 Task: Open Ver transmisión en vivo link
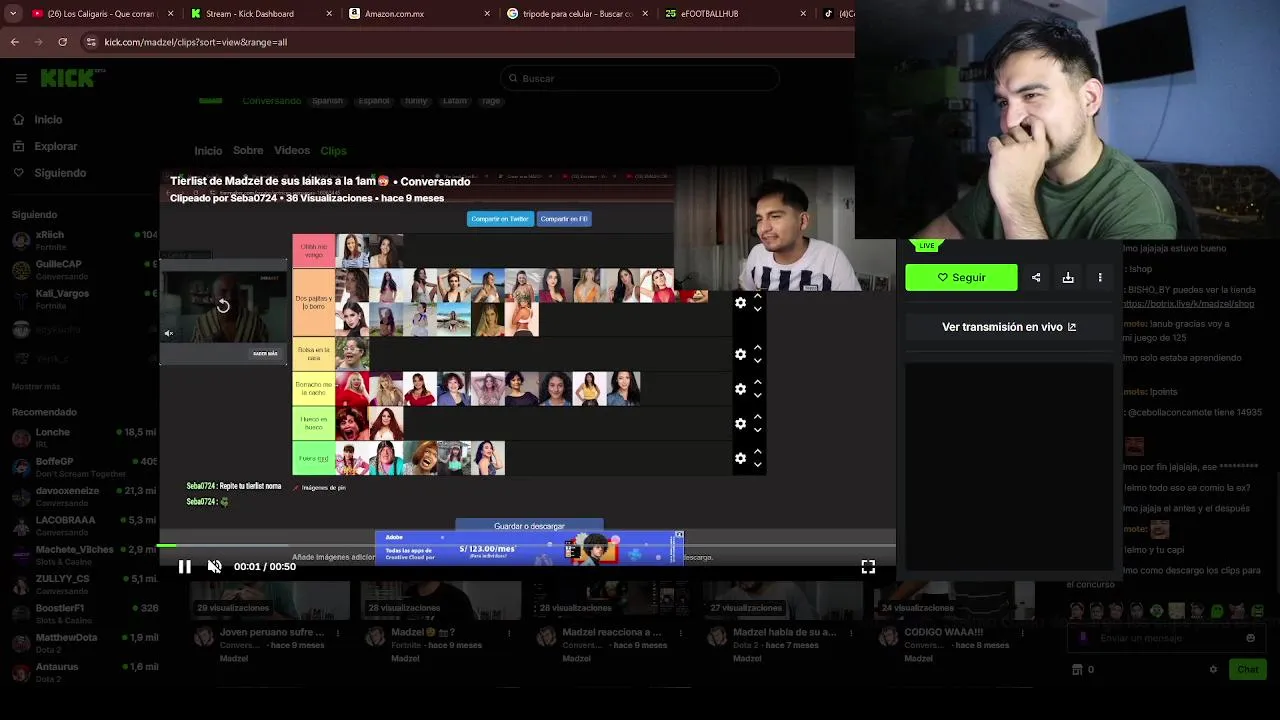point(1009,327)
